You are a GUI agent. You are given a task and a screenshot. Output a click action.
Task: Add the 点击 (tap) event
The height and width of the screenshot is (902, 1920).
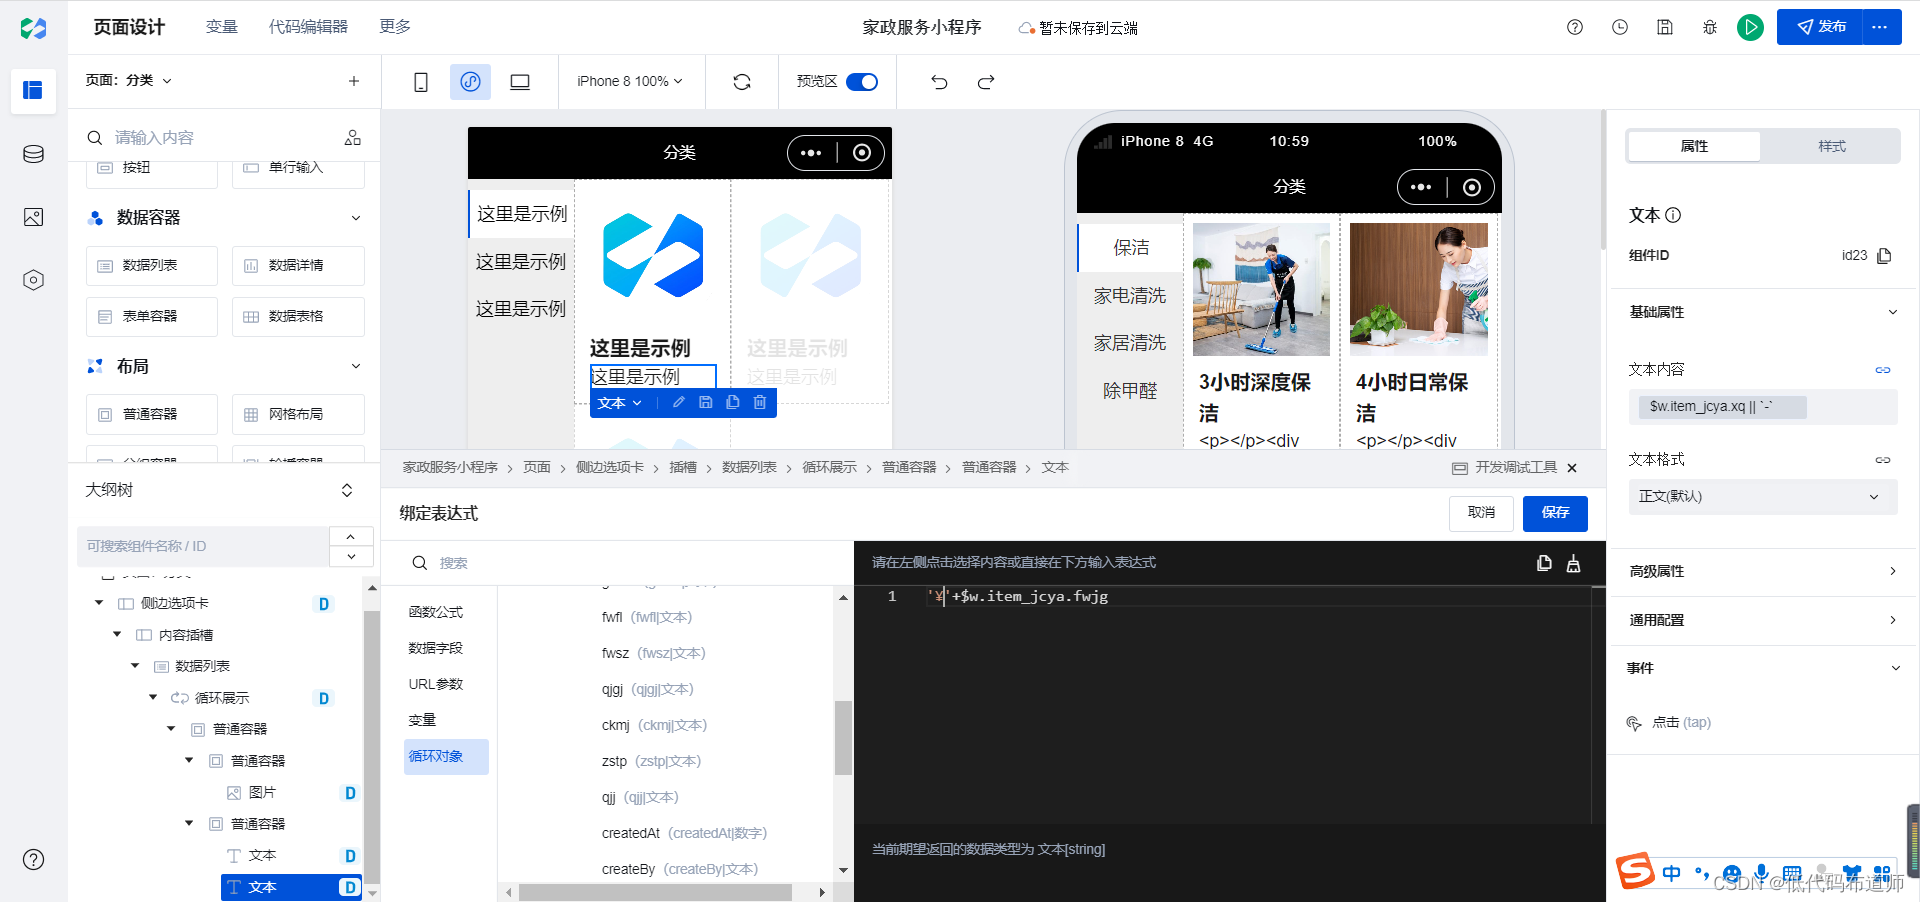point(1680,722)
